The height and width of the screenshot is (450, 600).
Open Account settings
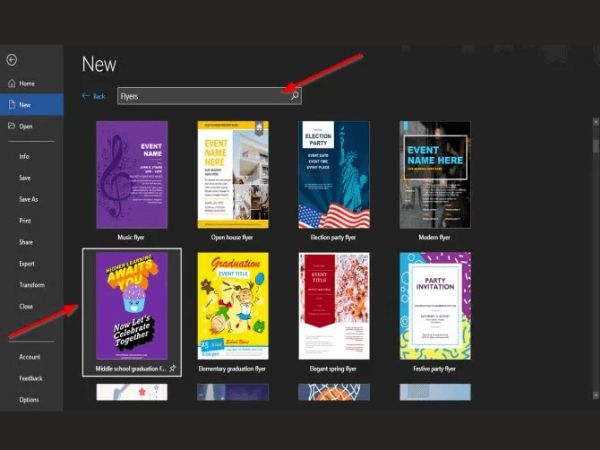click(29, 356)
